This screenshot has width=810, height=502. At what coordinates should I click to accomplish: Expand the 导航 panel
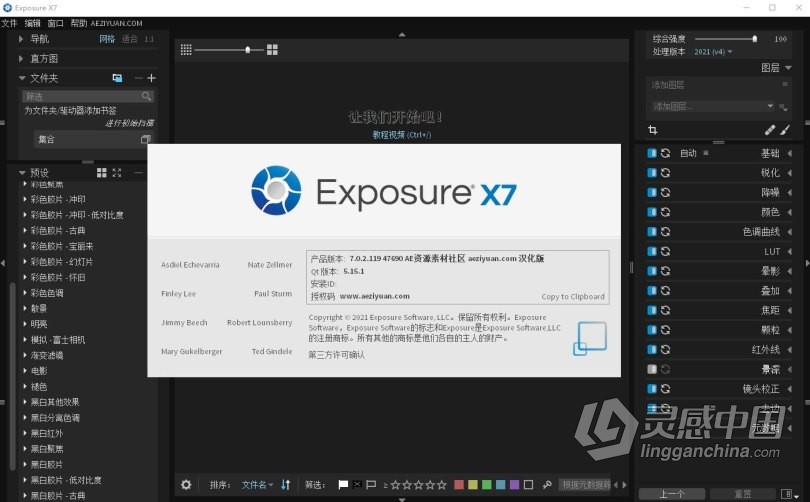21,39
